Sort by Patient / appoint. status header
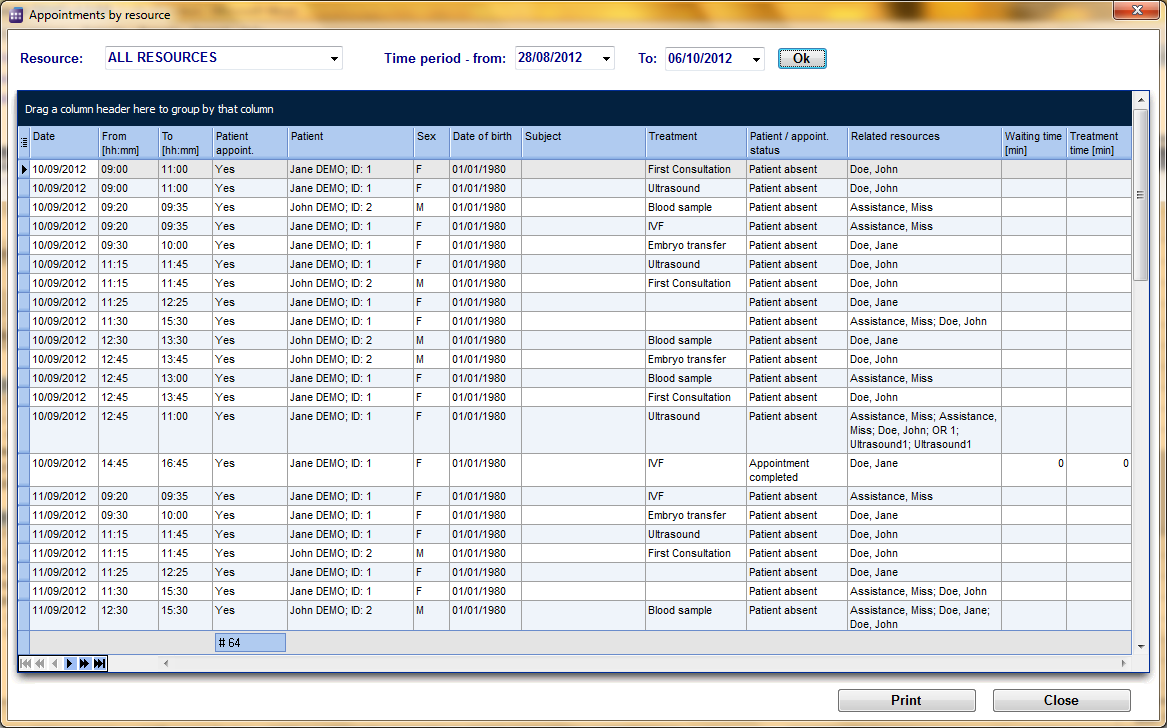This screenshot has width=1167, height=728. [797, 142]
